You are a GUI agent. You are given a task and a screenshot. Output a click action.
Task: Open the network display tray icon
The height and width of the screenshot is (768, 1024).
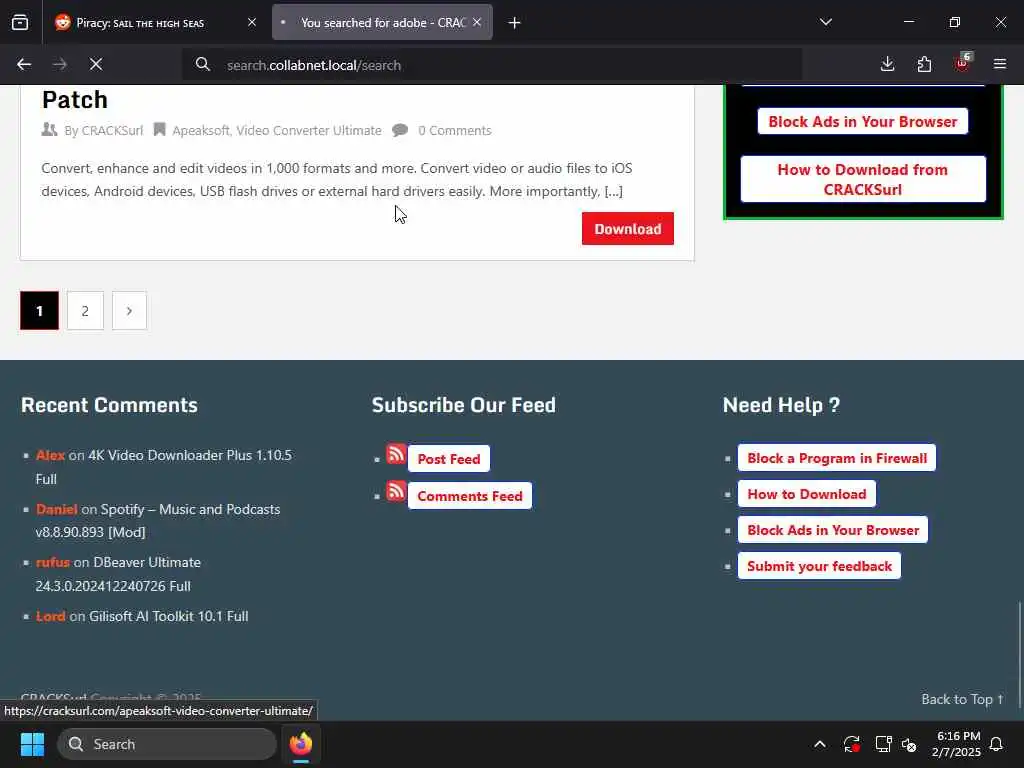883,744
